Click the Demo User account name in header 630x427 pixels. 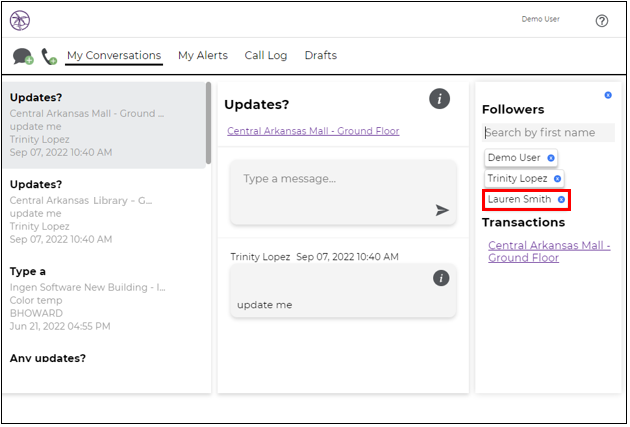click(540, 19)
